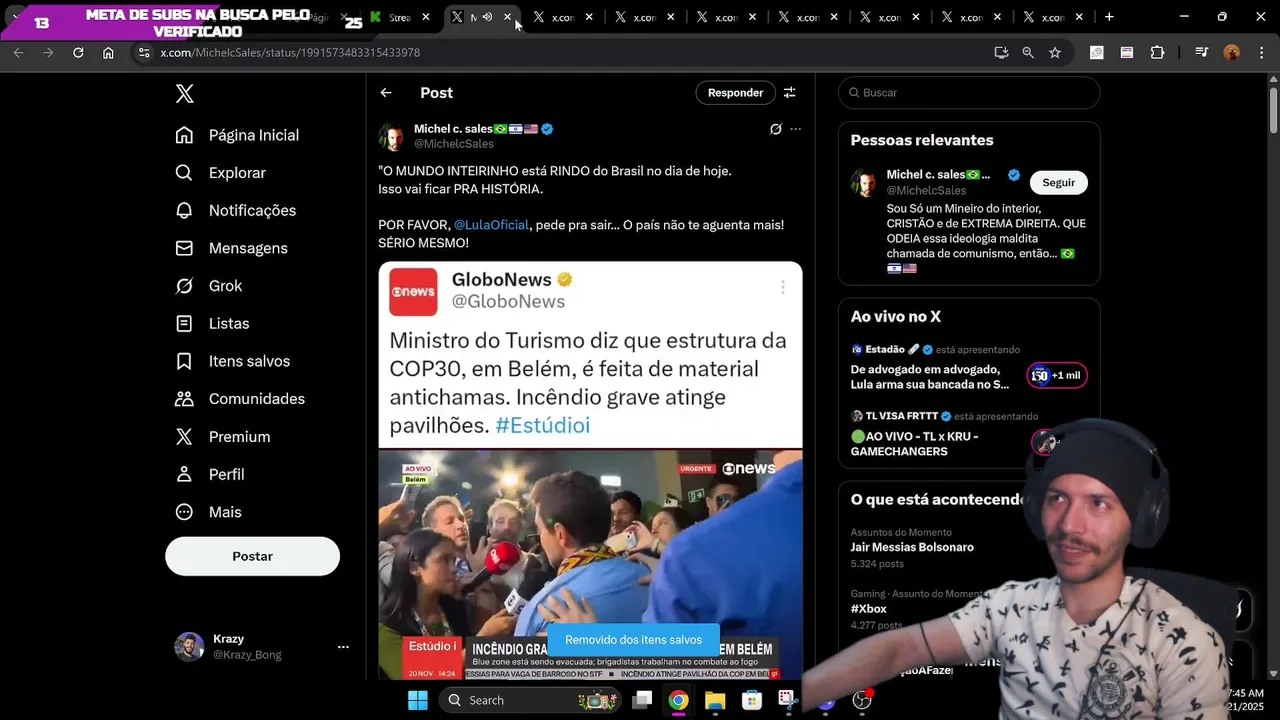
Task: Click the Chrome taskbar icon
Action: [679, 700]
